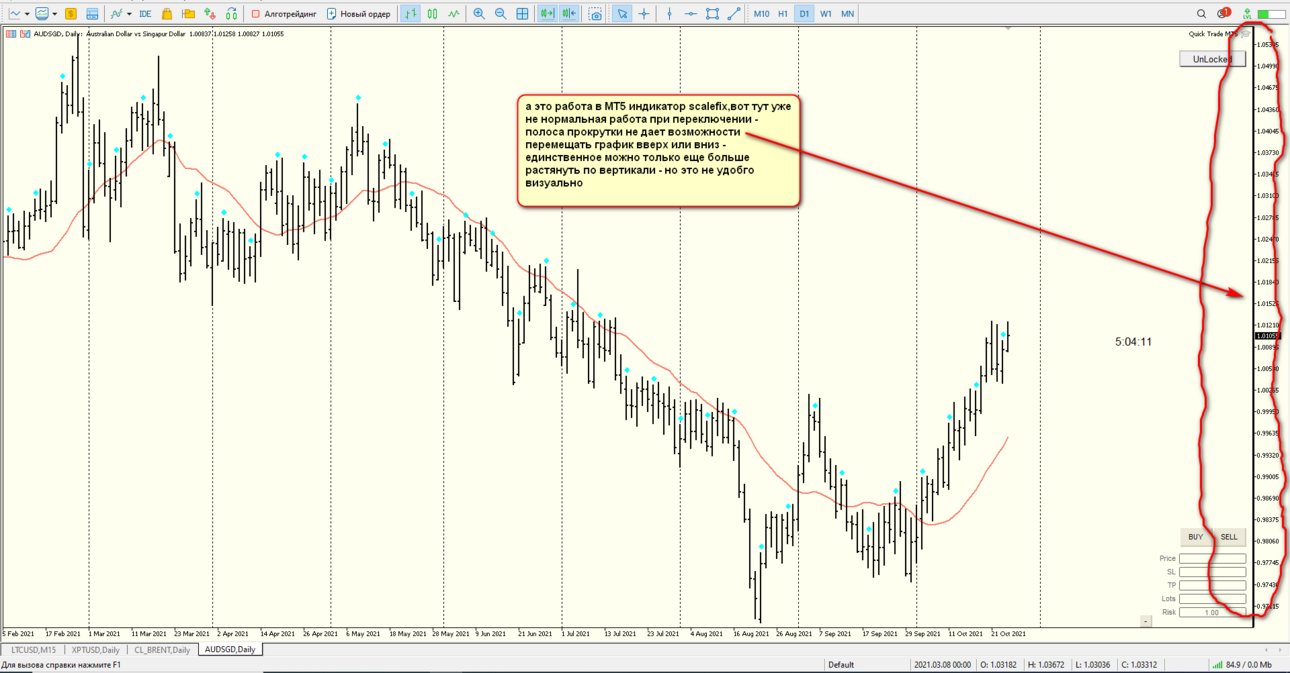Screen dimensions: 1290x673
Task: Zoom in on the chart
Action: [479, 14]
